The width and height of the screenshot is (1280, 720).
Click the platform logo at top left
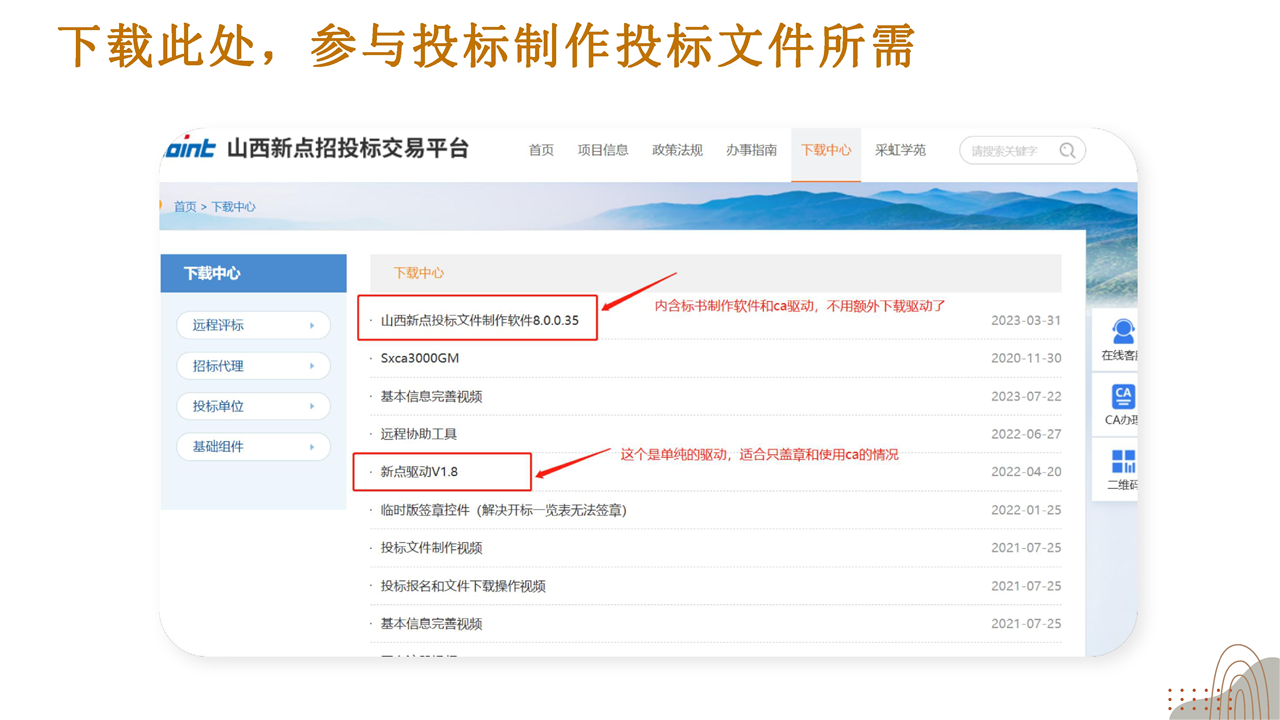[190, 149]
